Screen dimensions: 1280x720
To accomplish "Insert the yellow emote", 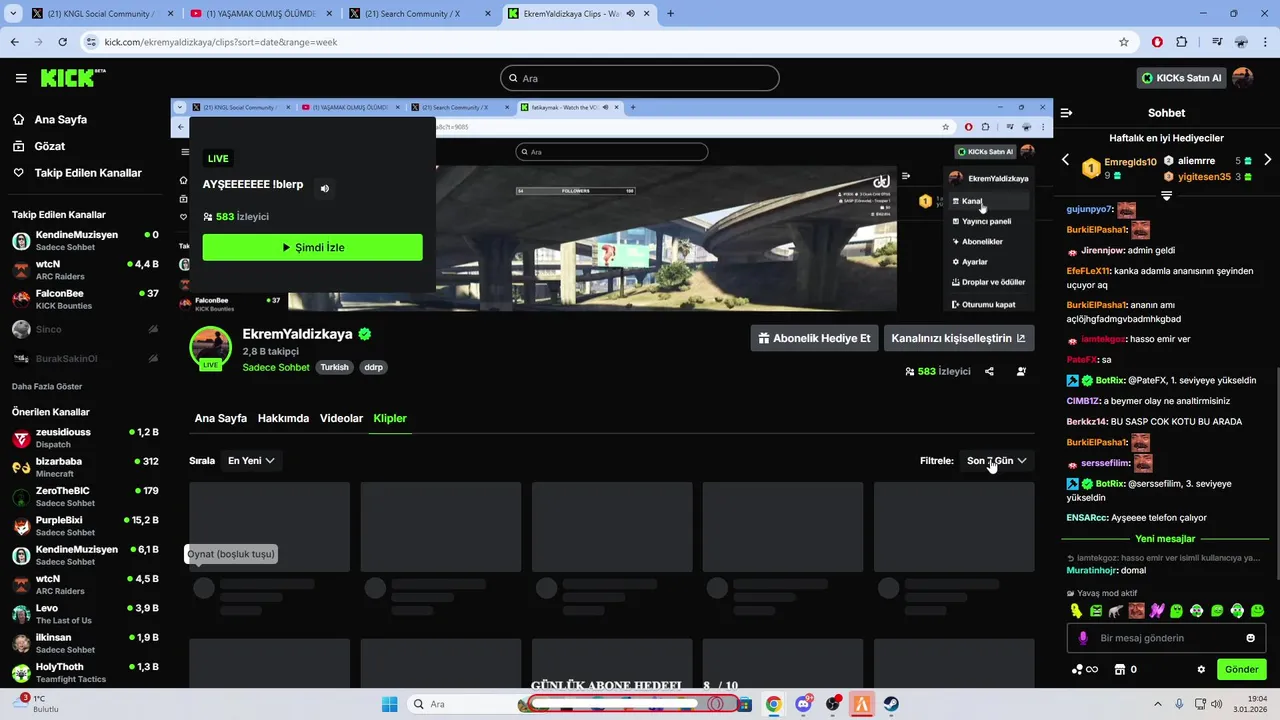I will 1076,610.
